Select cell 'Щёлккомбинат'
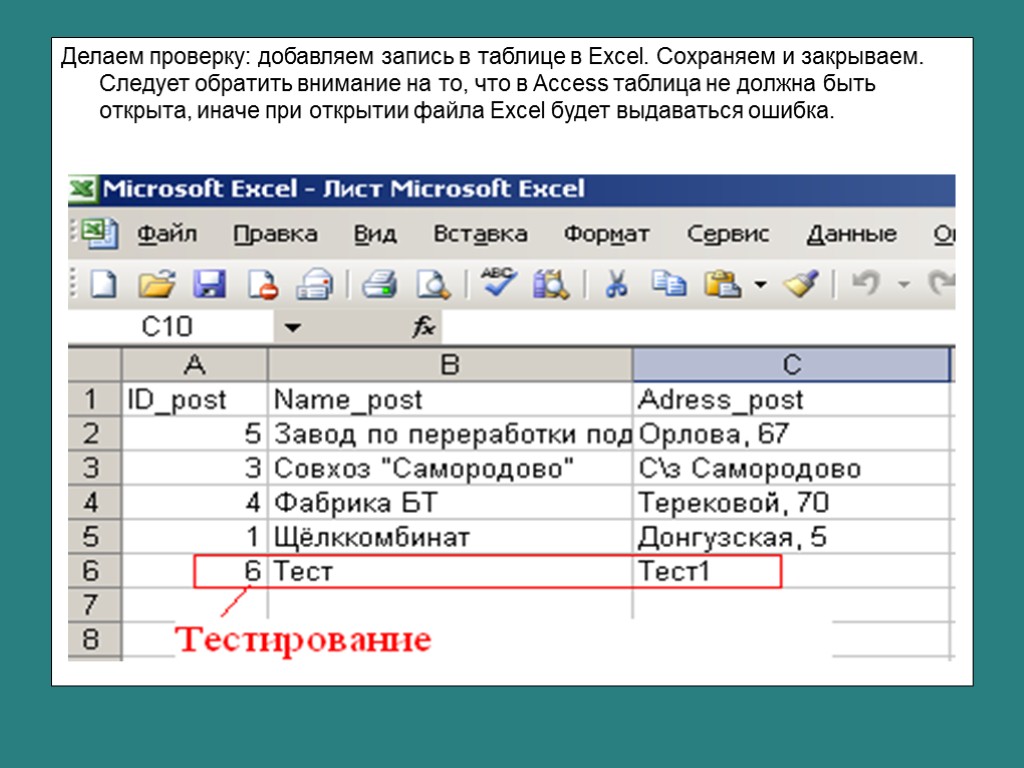This screenshot has width=1024, height=768. click(450, 536)
